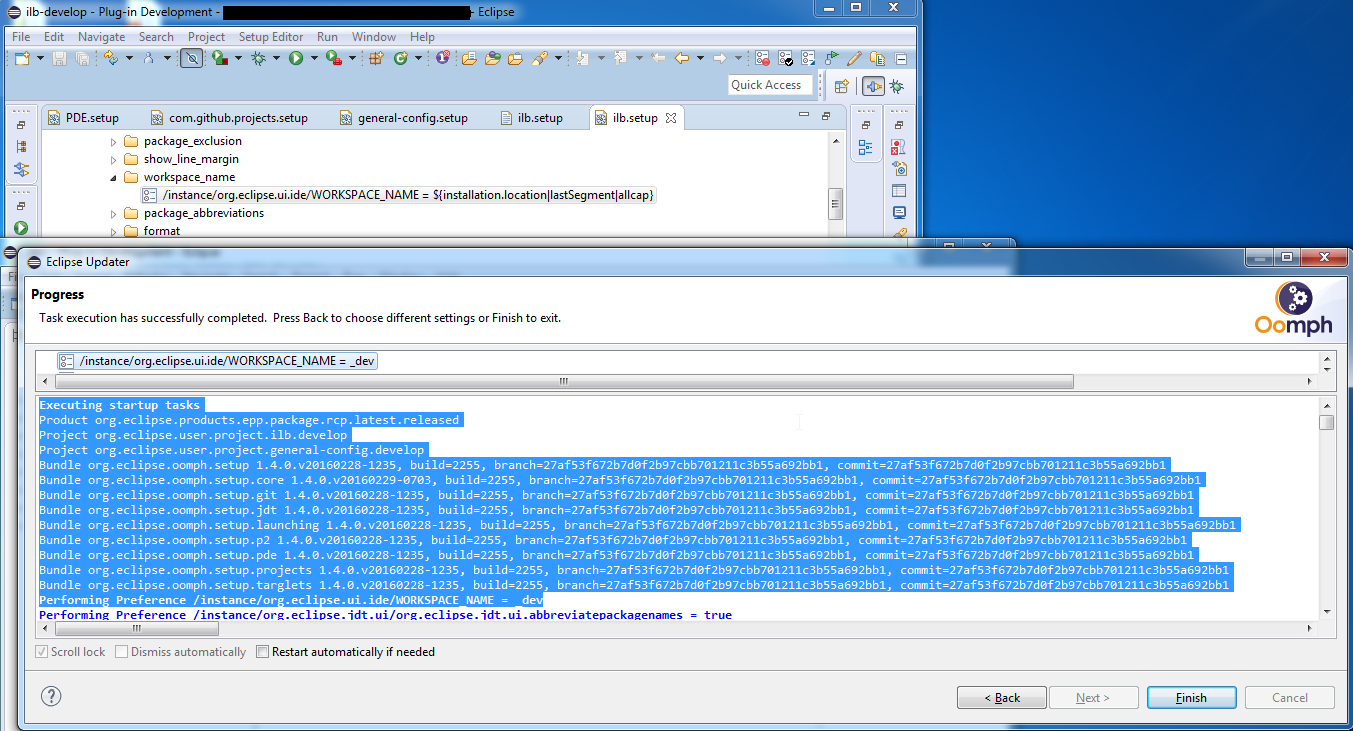Viewport: 1353px width, 731px height.
Task: Click the Search flashlight icon
Action: (540, 58)
